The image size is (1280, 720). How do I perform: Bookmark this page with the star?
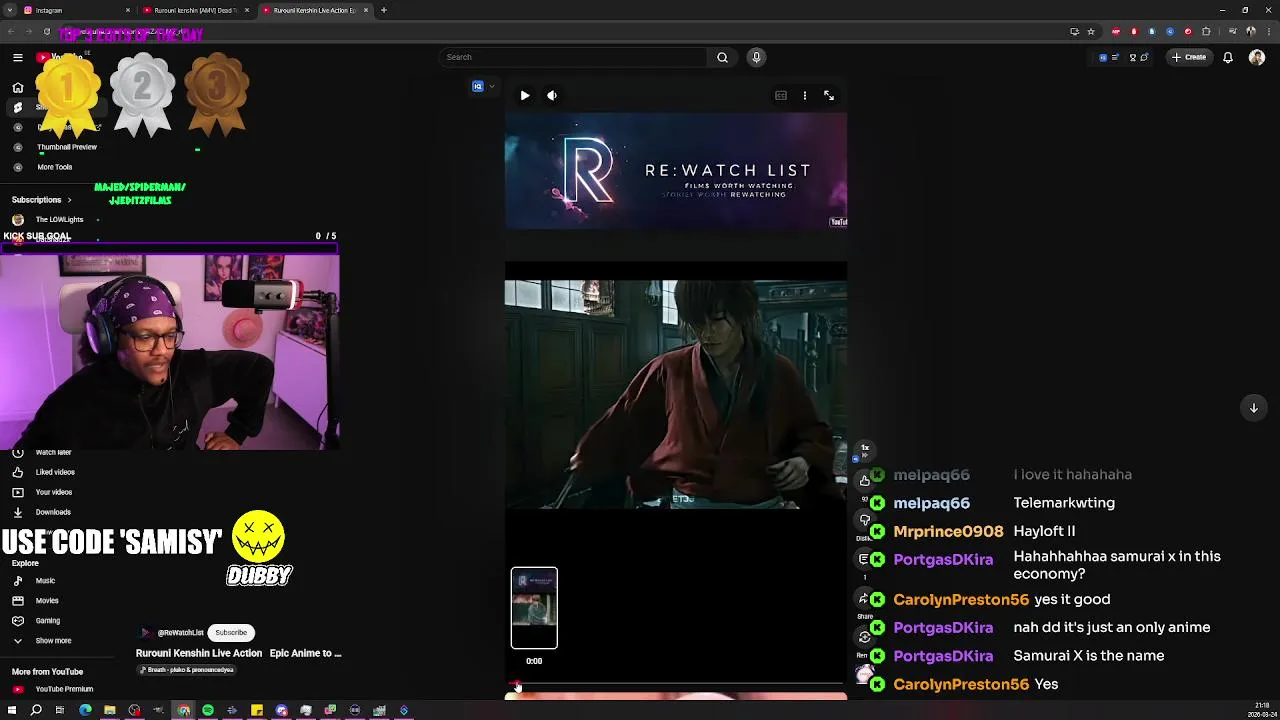1091,32
